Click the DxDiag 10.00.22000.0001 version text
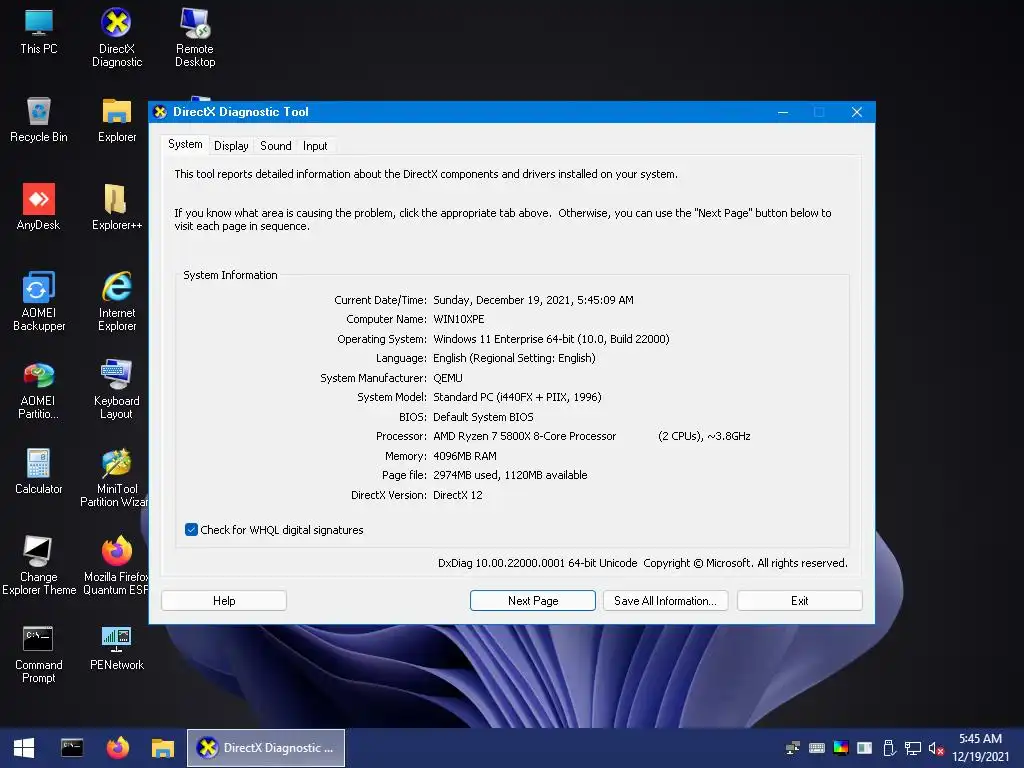 537,563
